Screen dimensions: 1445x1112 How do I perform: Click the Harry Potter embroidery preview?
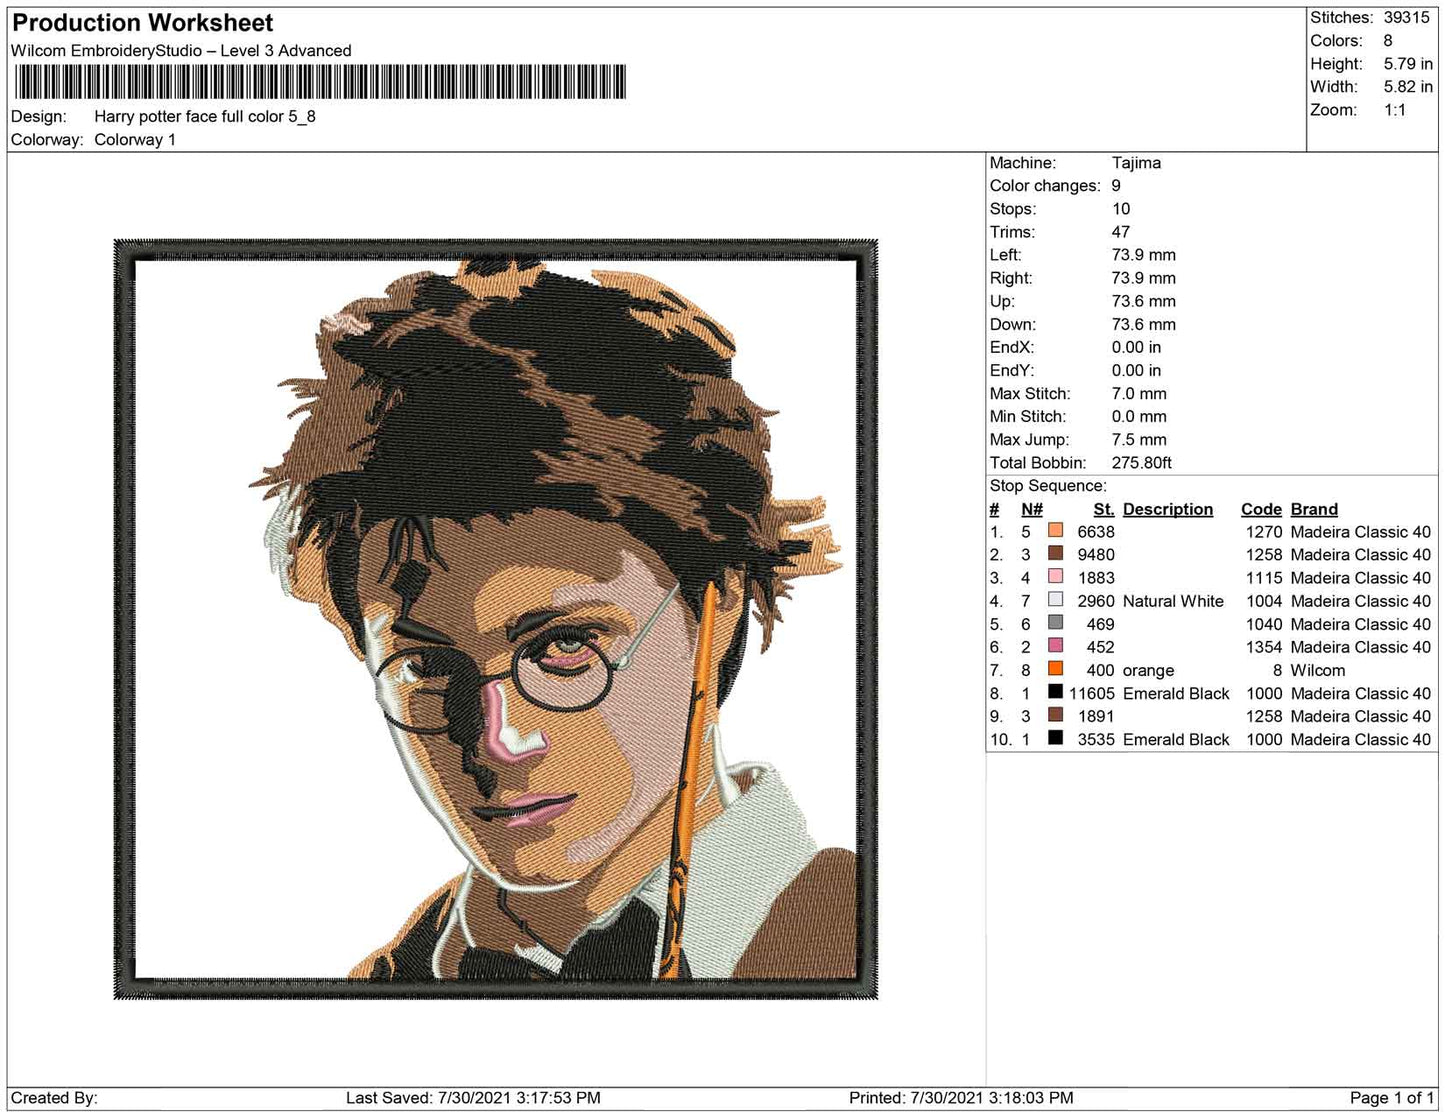[500, 620]
